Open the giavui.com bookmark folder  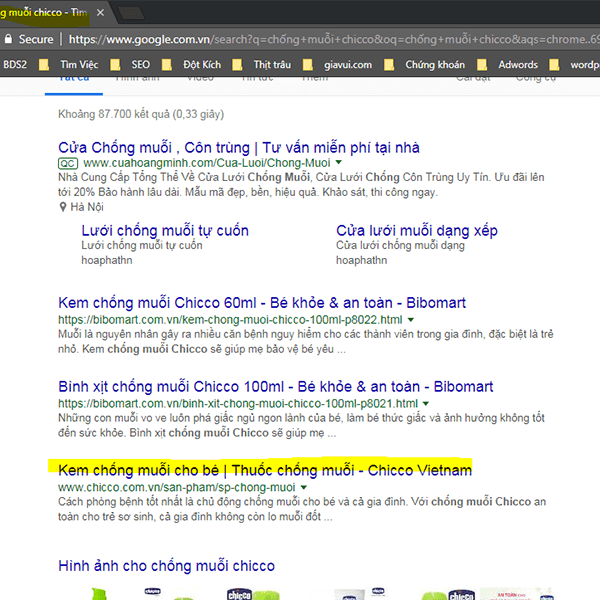[338, 65]
